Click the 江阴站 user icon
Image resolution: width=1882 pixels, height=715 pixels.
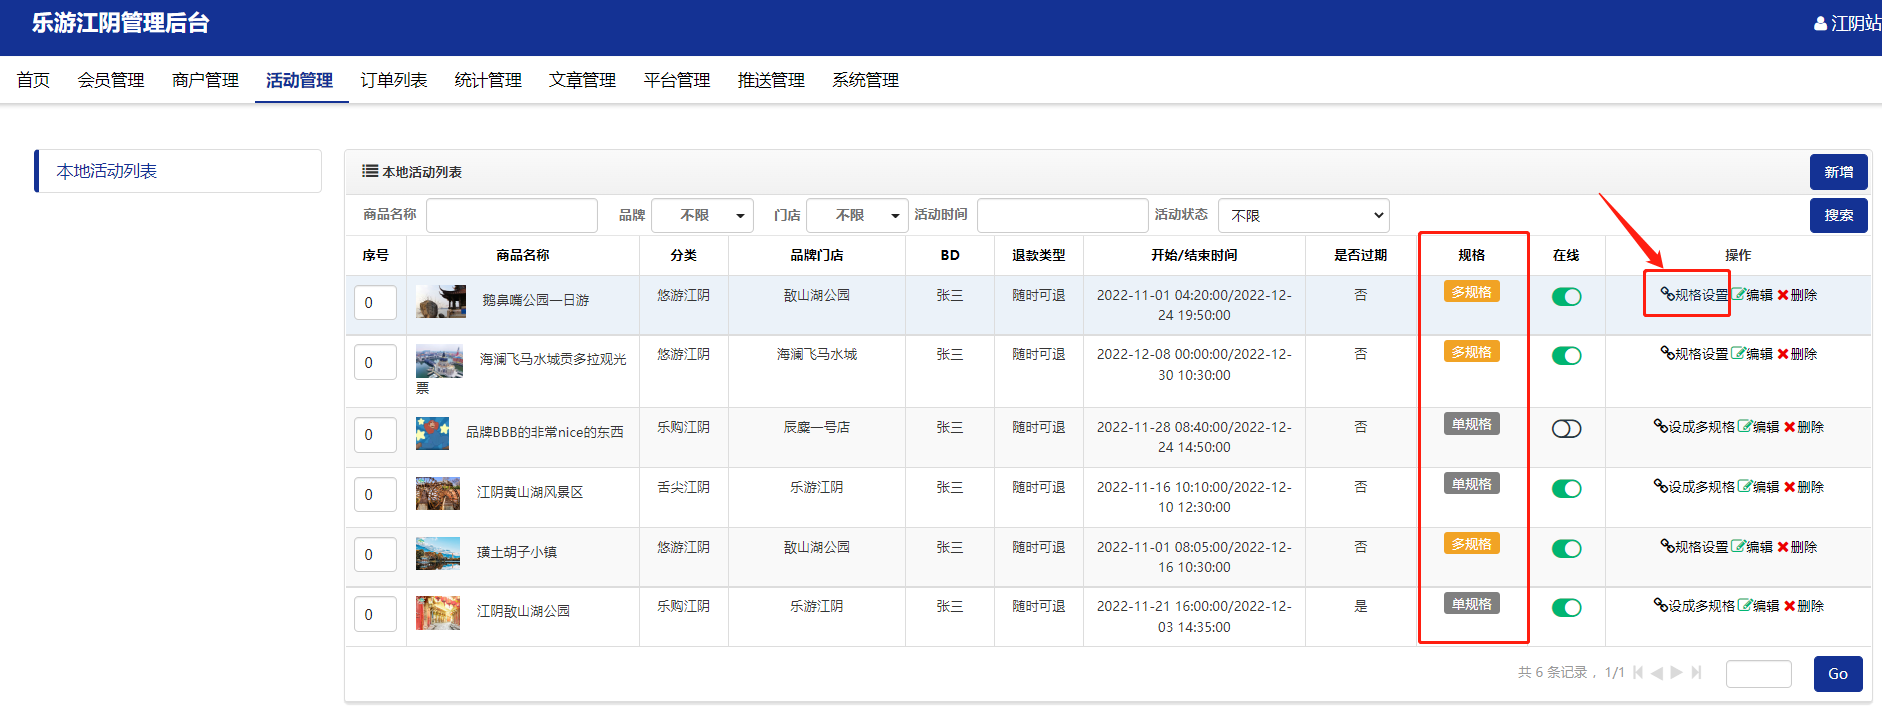point(1820,24)
